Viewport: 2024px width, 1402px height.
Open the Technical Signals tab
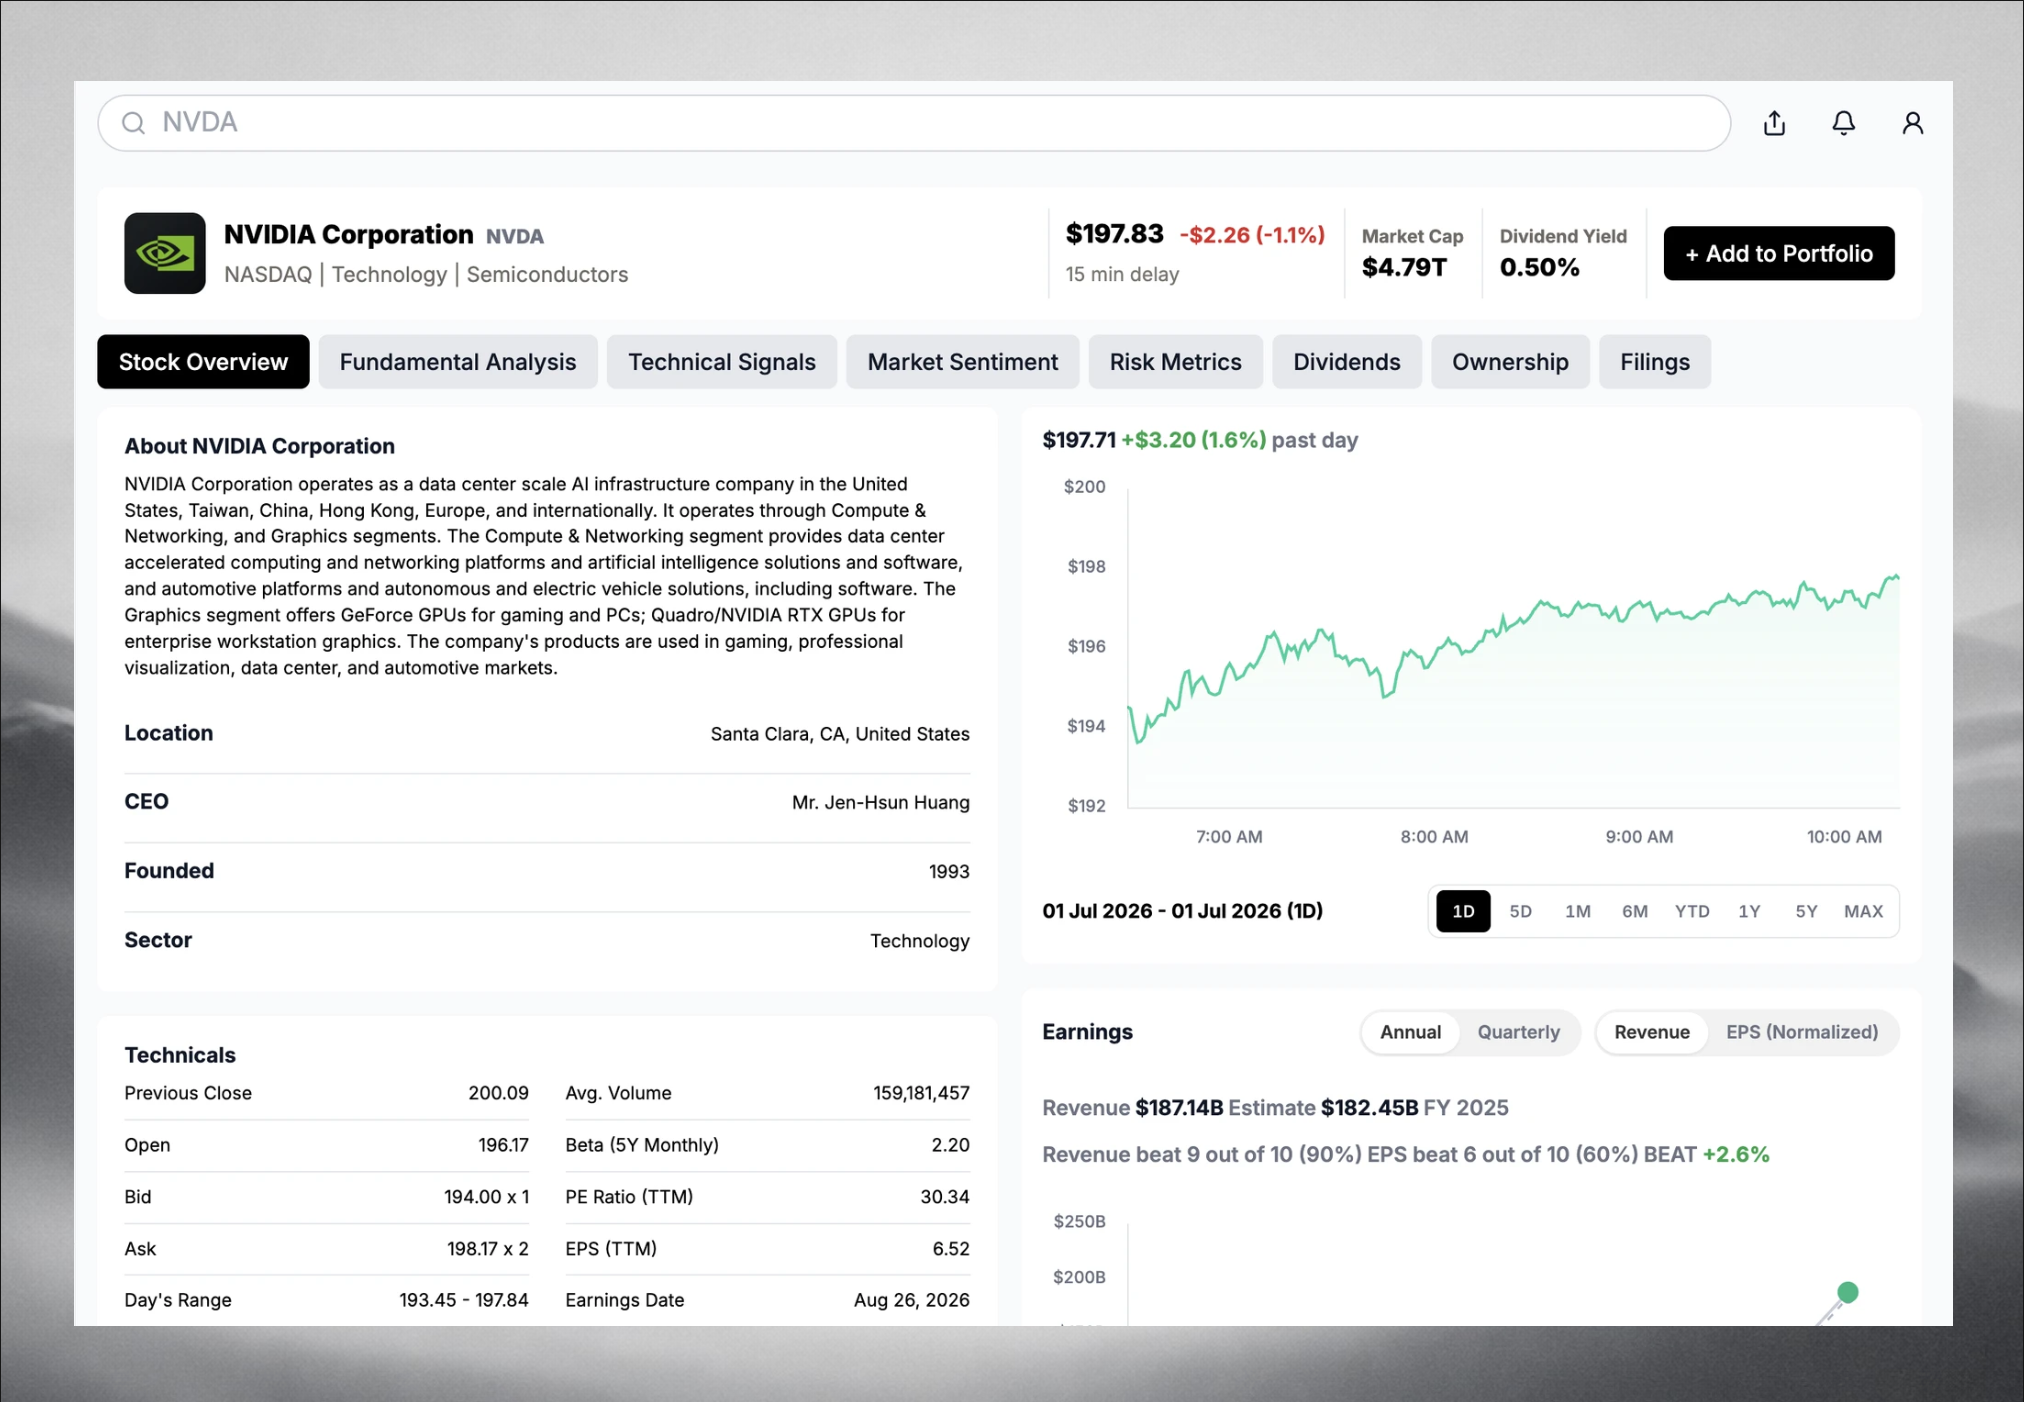pos(722,362)
